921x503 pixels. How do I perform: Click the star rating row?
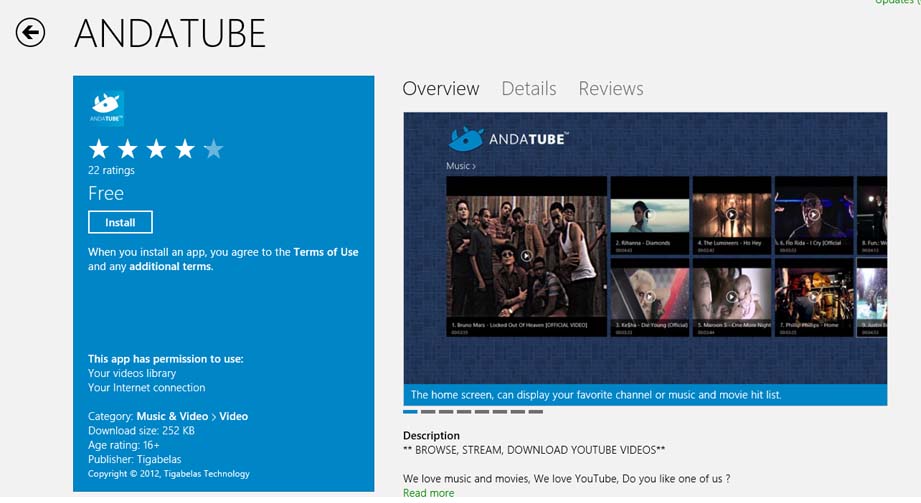click(x=156, y=149)
